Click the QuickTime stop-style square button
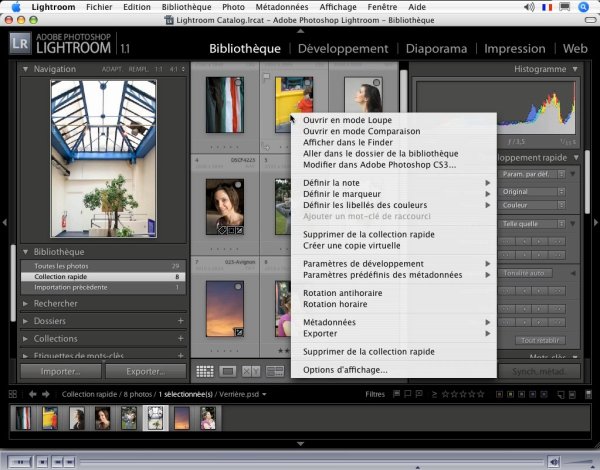Screen dimensions: 600x470 pos(42,462)
